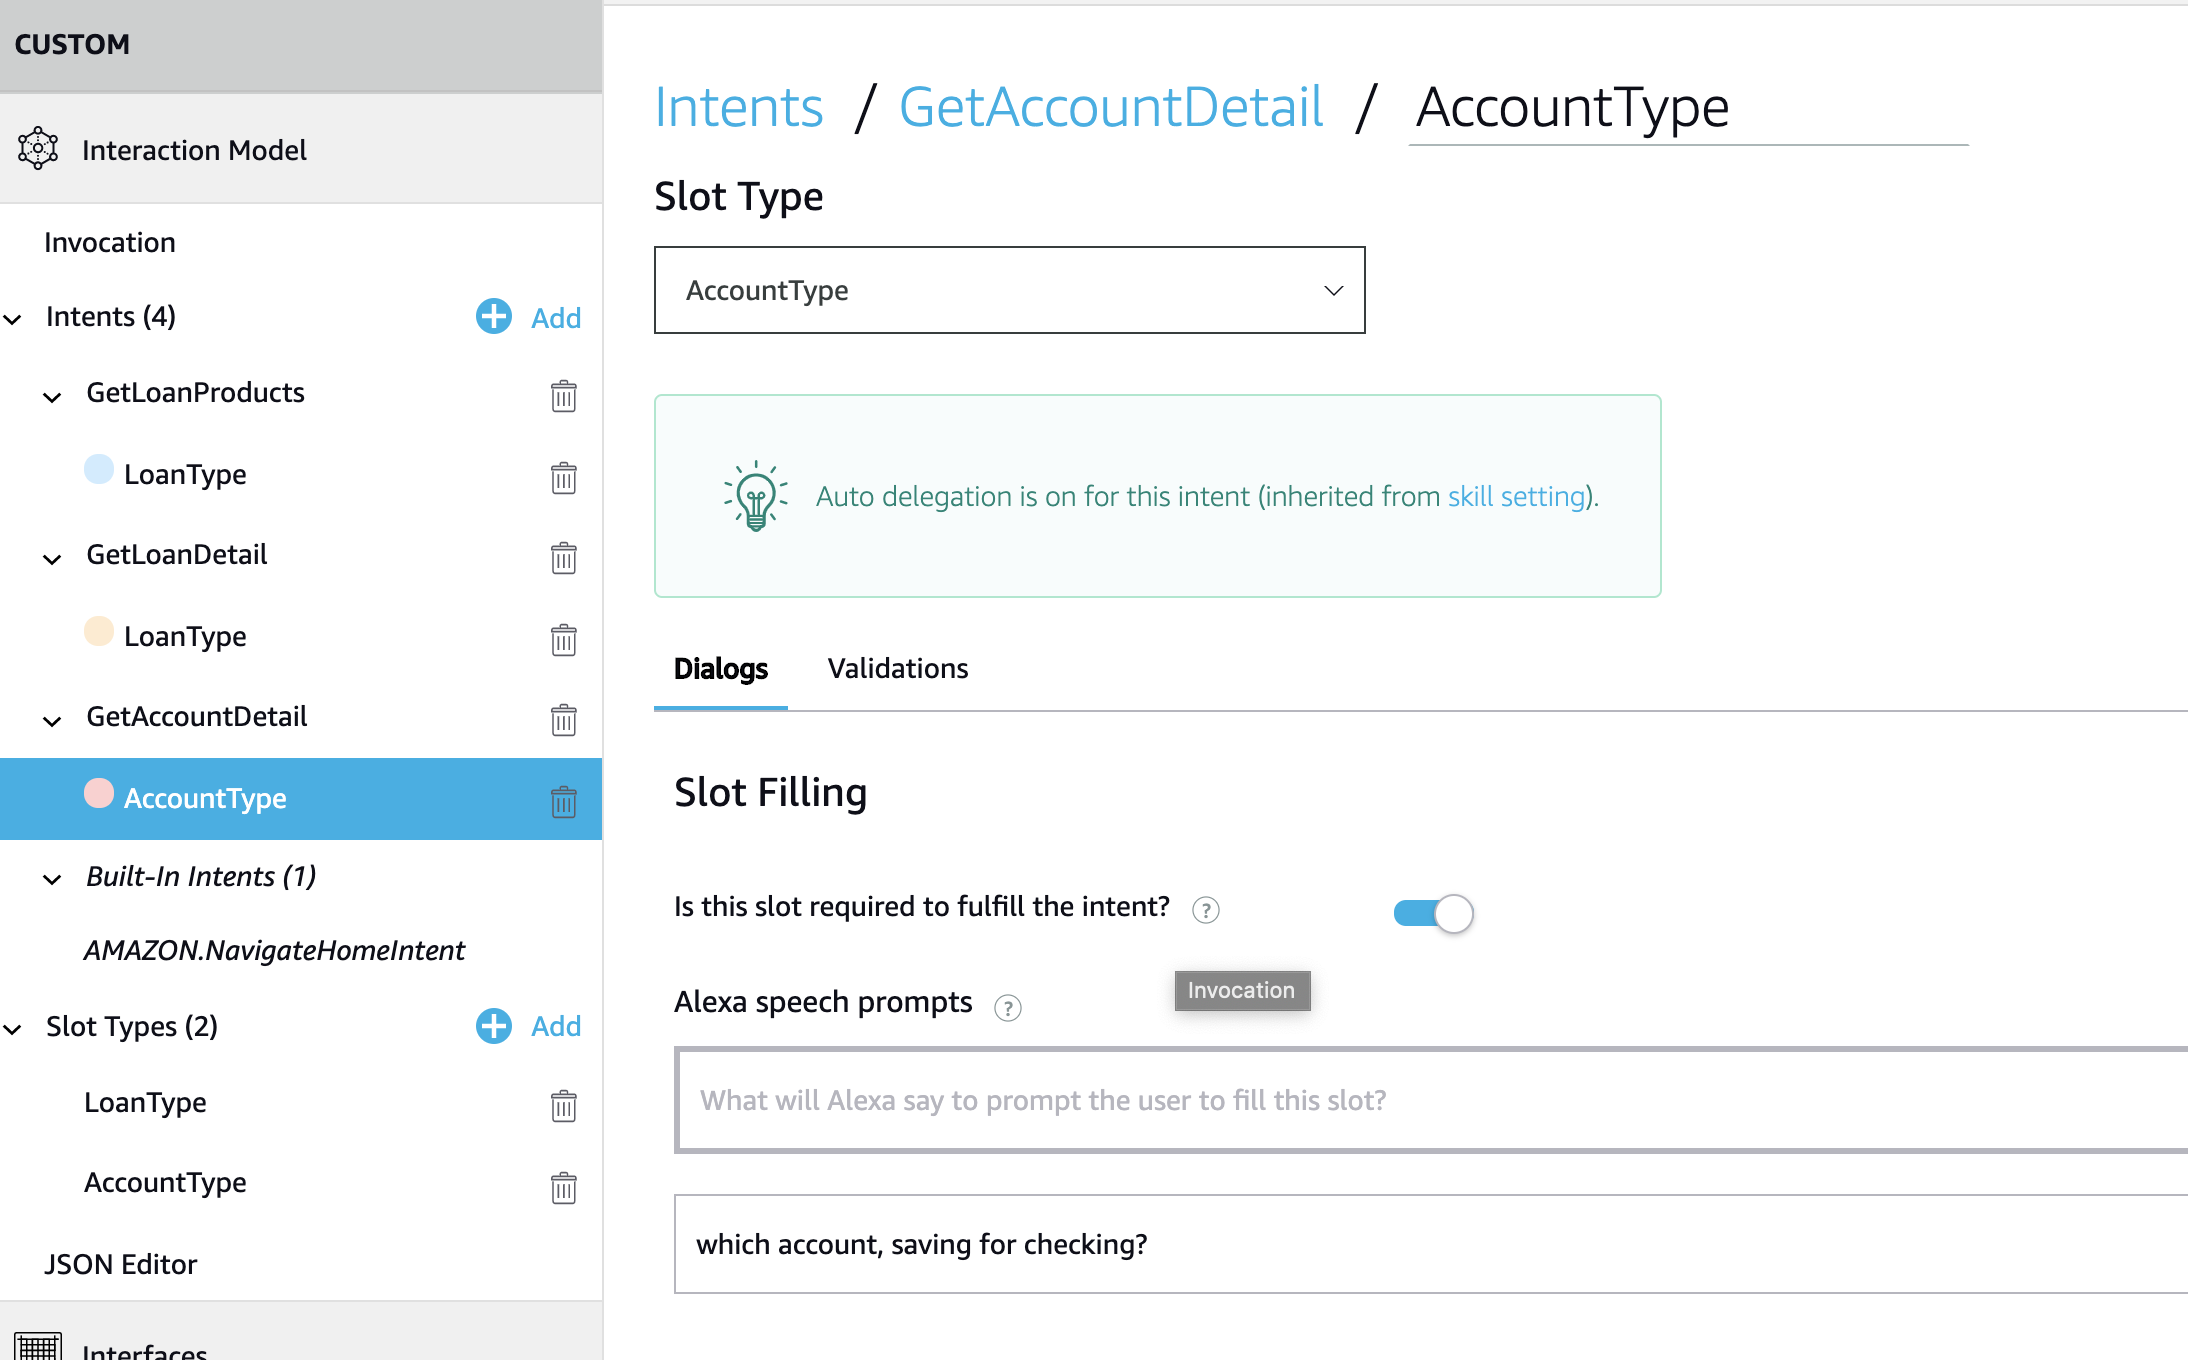The height and width of the screenshot is (1360, 2188).
Task: Go to GetAccountDetail in the breadcrumb
Action: pyautogui.click(x=1111, y=107)
